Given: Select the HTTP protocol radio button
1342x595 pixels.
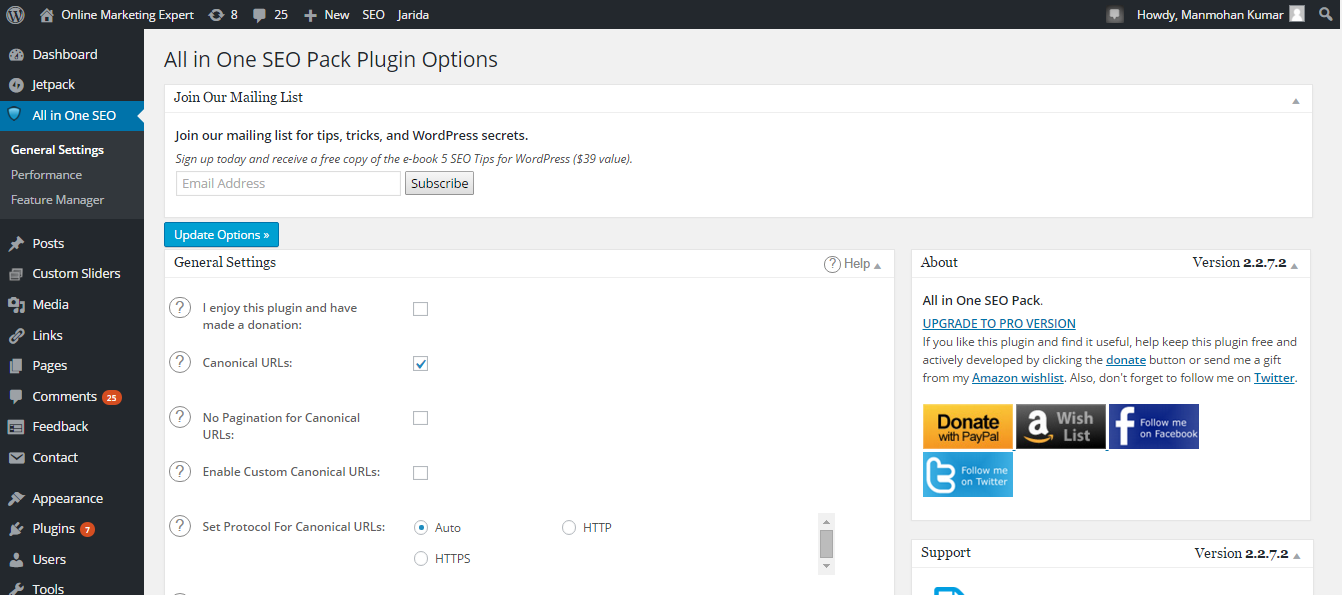Looking at the screenshot, I should pos(569,527).
